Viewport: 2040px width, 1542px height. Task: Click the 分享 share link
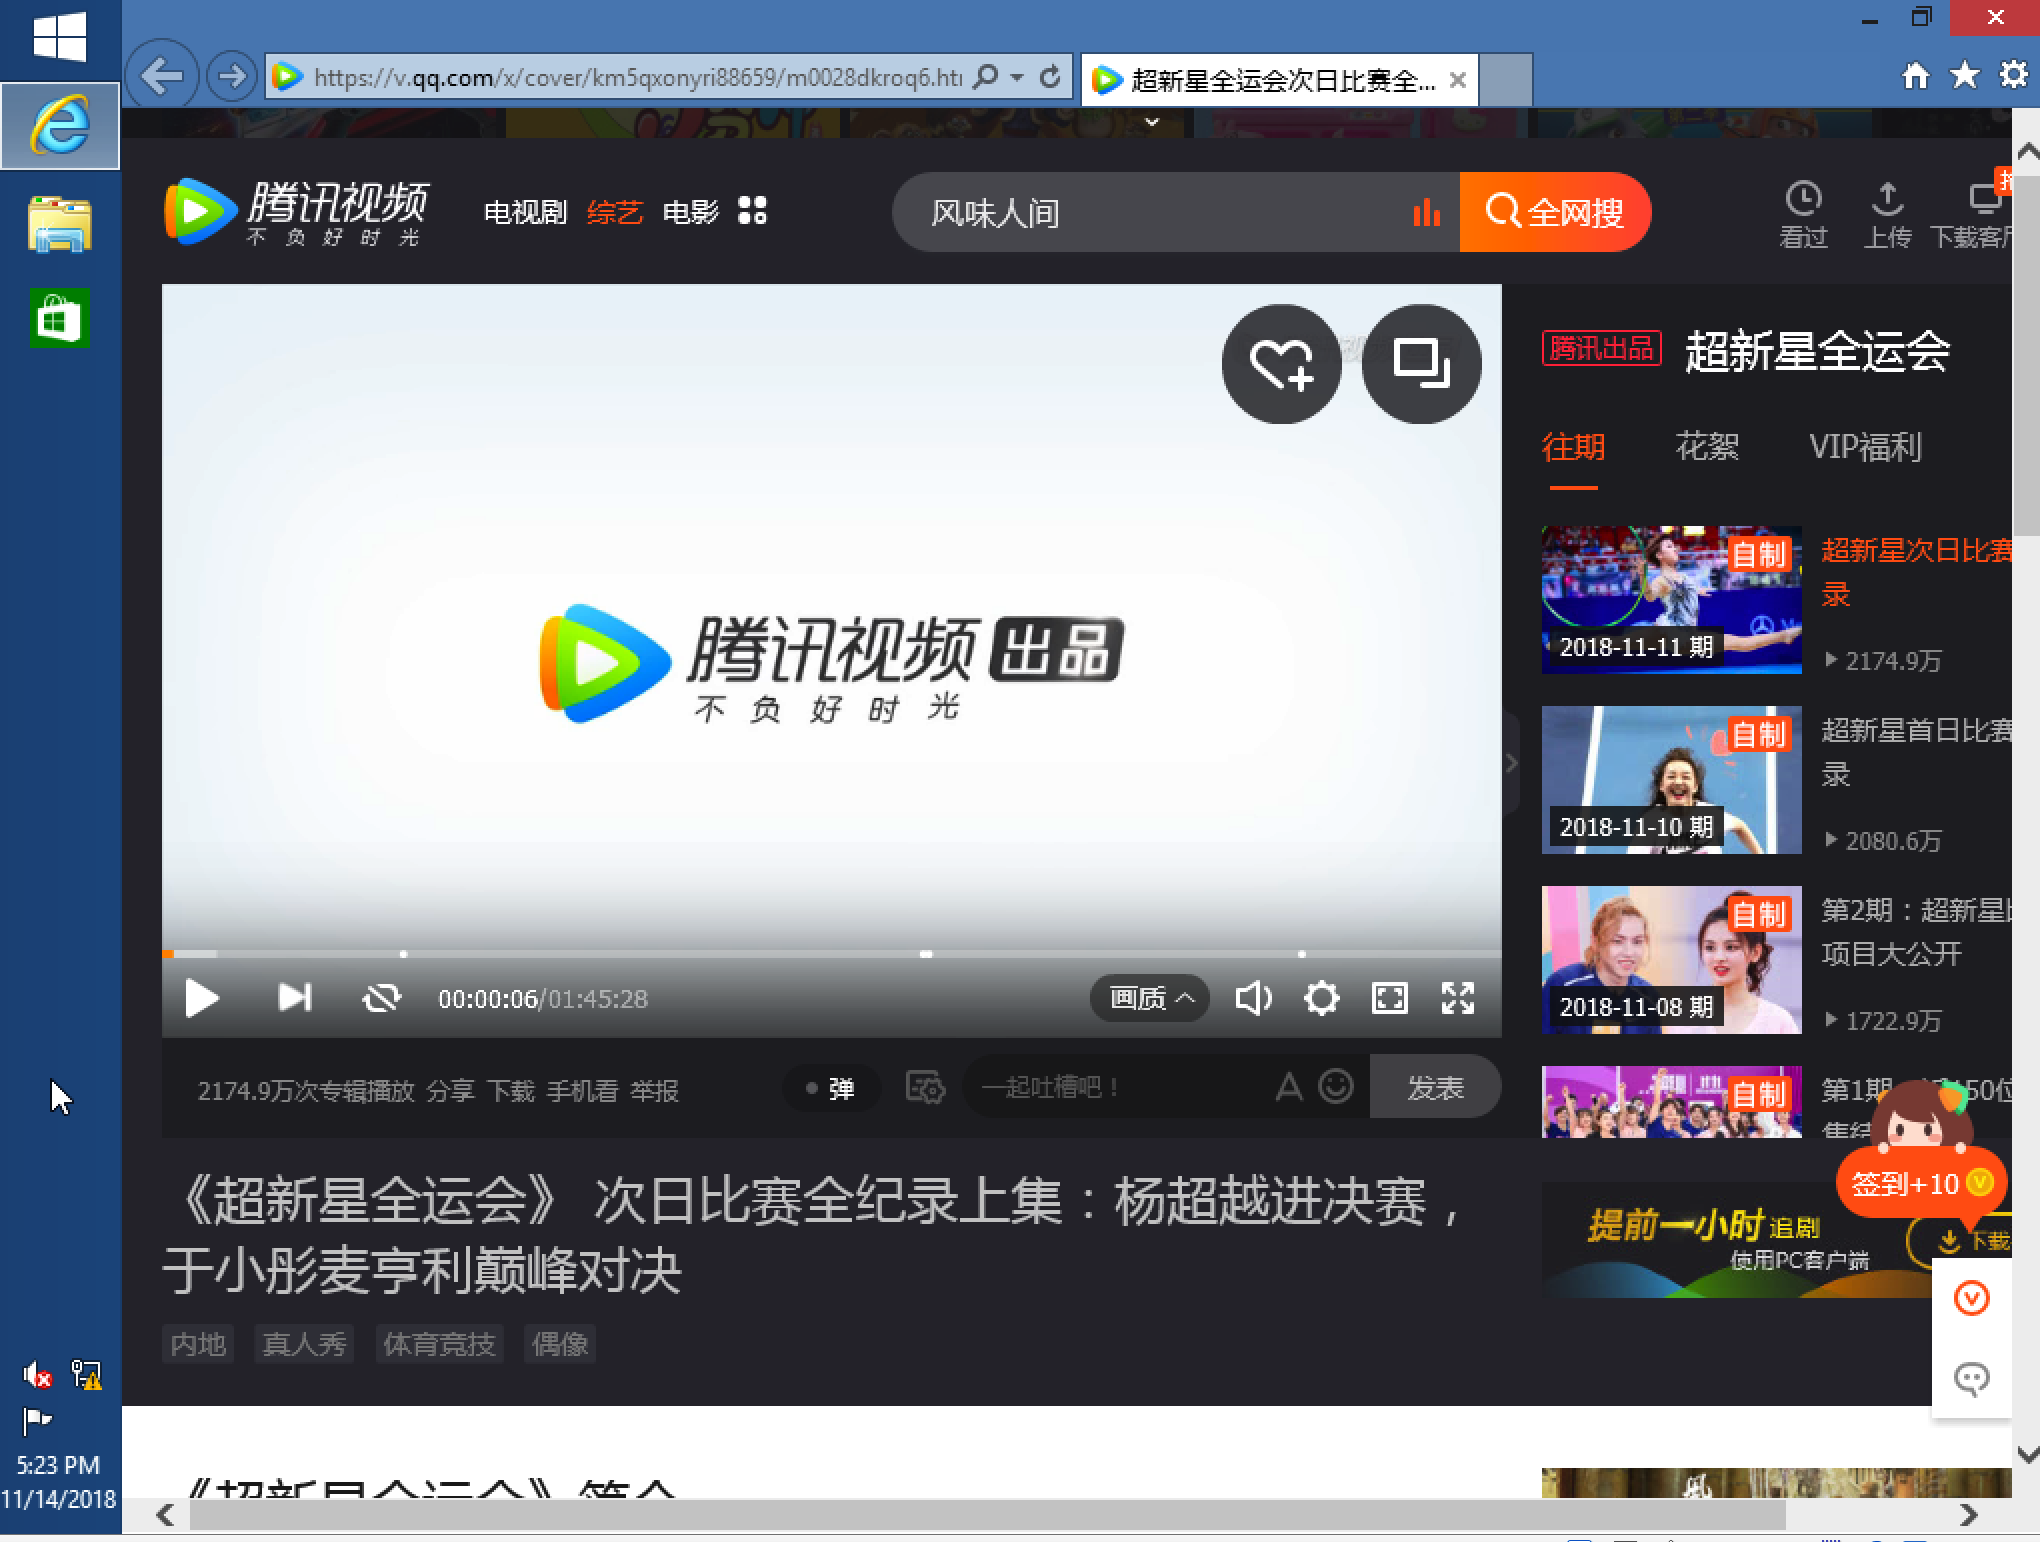[x=451, y=1090]
